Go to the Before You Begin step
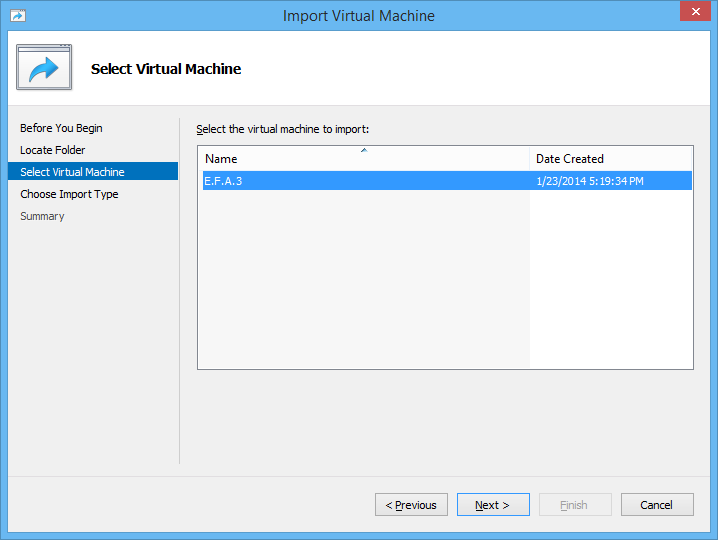This screenshot has height=540, width=718. tap(61, 128)
